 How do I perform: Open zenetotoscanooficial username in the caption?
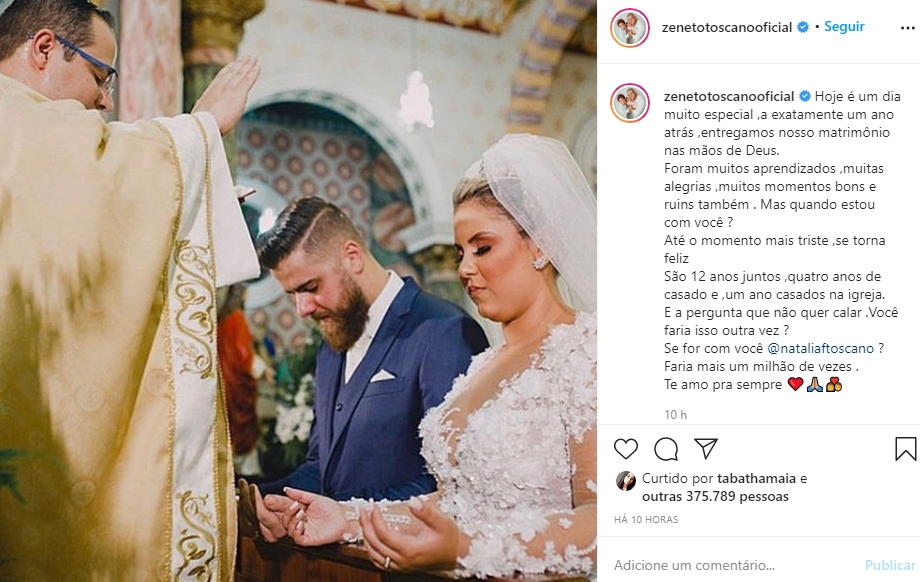tap(729, 96)
